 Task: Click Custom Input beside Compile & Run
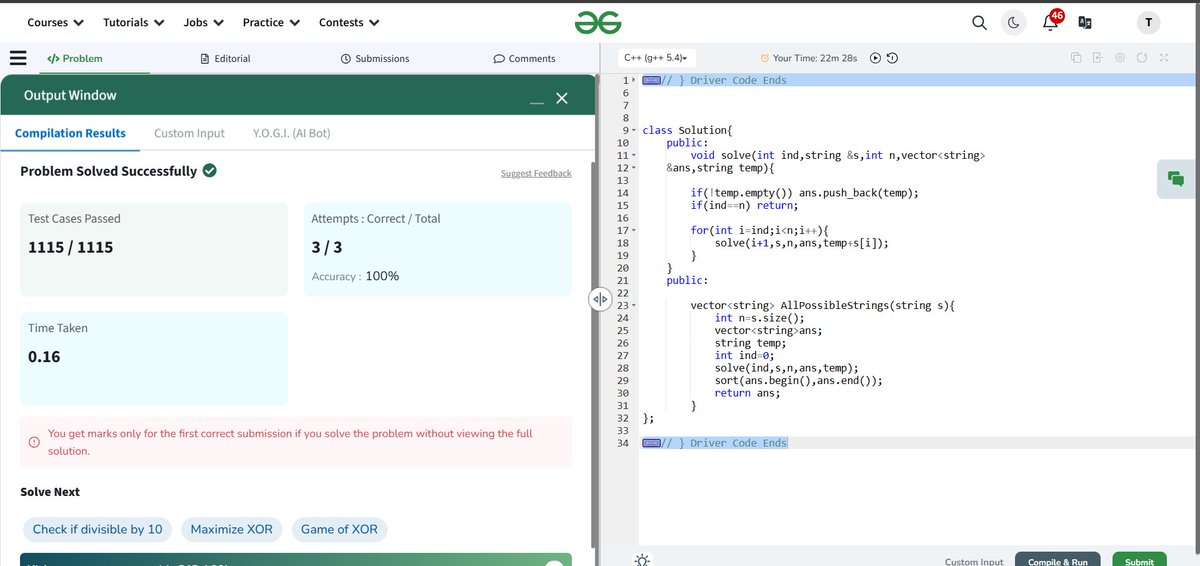click(x=974, y=561)
